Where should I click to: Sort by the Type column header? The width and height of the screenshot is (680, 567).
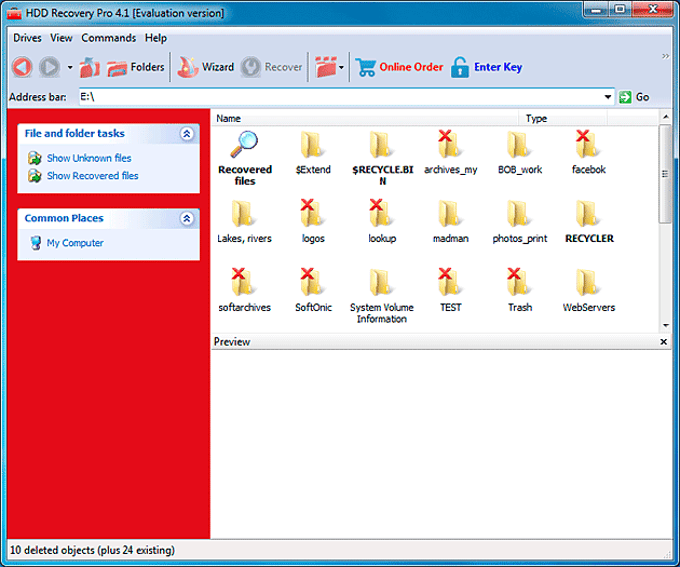click(x=563, y=118)
